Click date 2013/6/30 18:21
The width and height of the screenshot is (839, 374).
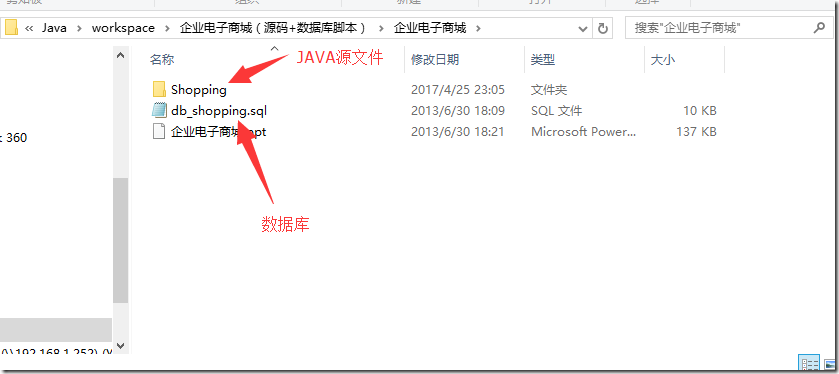click(x=457, y=132)
